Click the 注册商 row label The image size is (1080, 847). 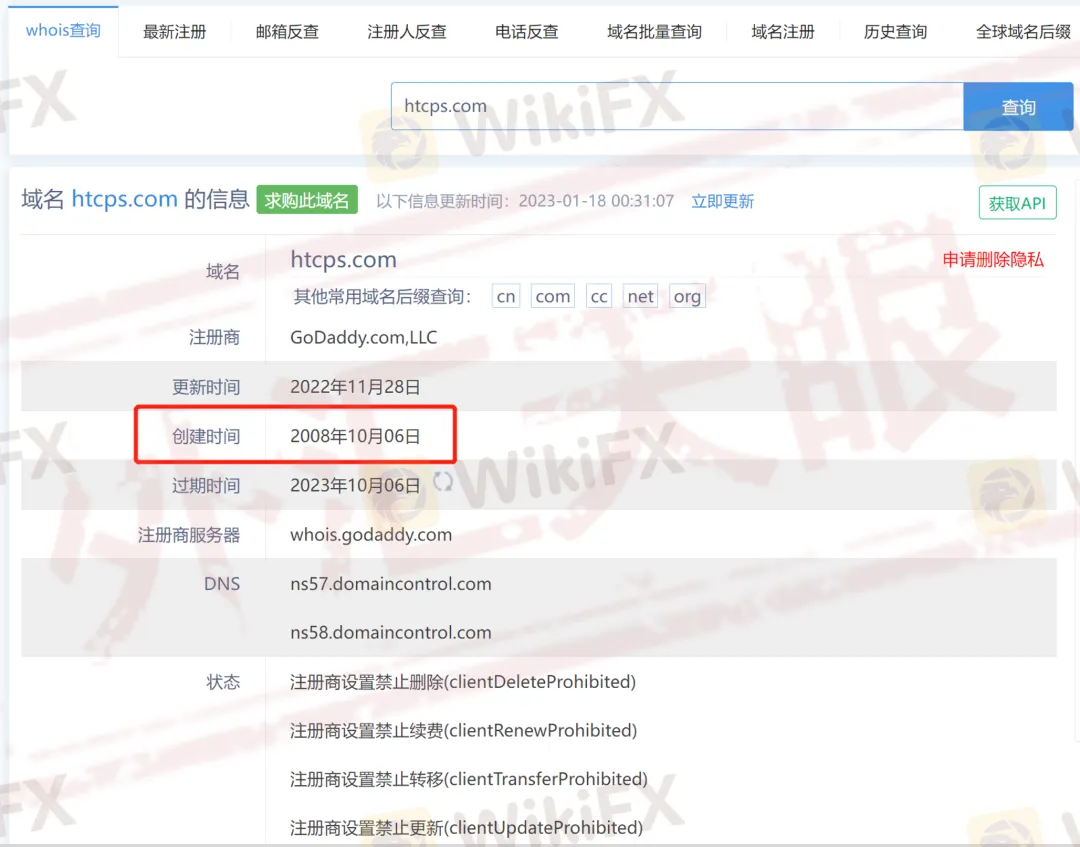click(x=214, y=337)
